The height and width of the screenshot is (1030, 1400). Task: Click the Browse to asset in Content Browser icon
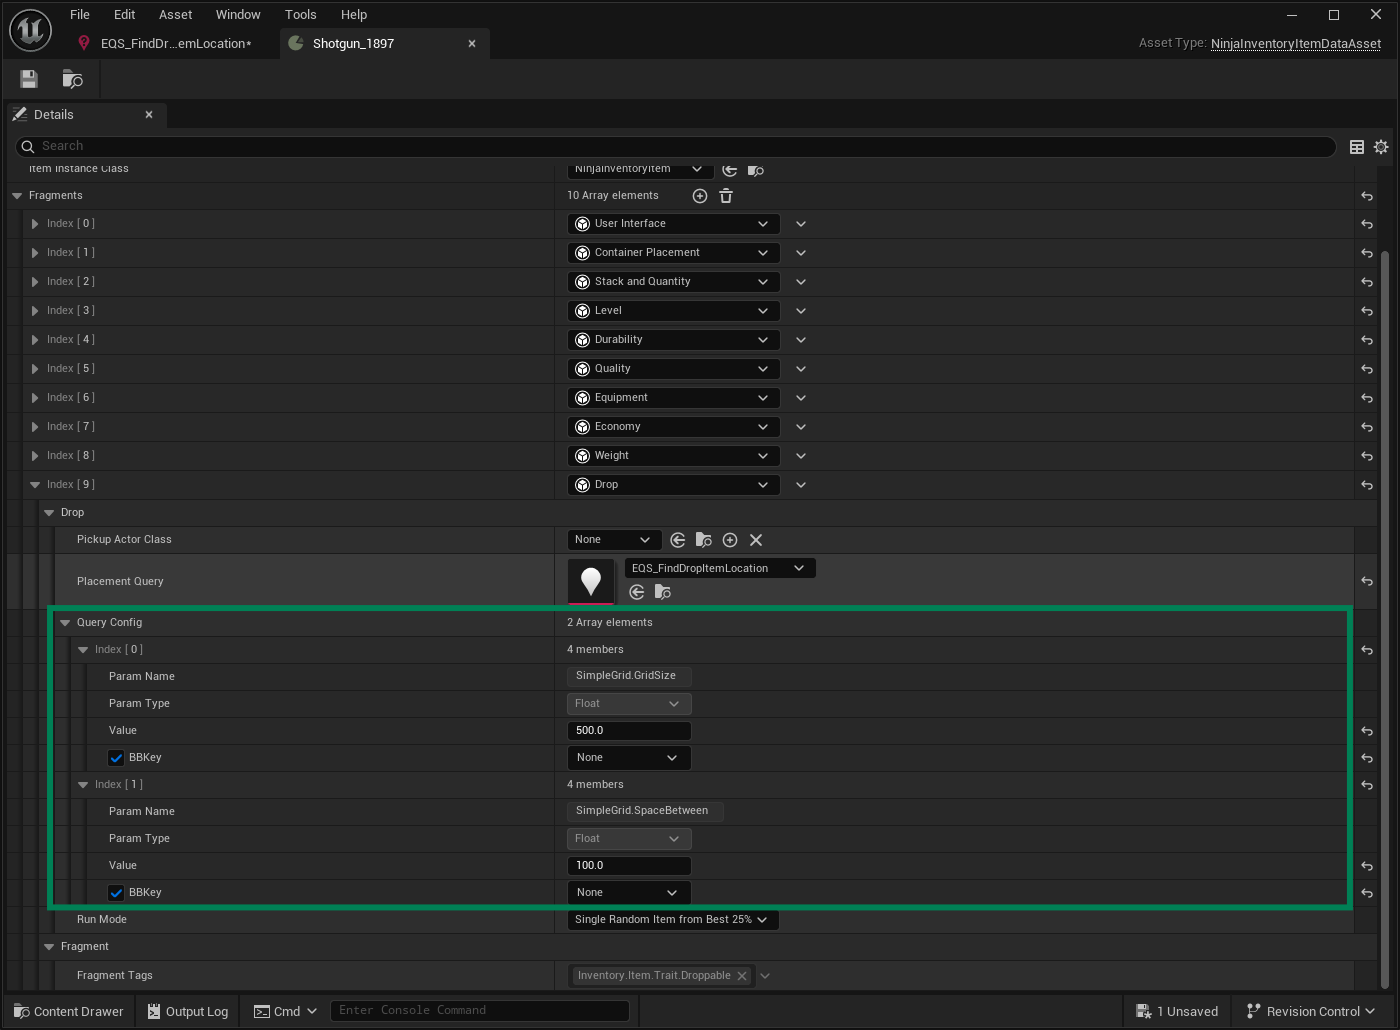coord(72,79)
